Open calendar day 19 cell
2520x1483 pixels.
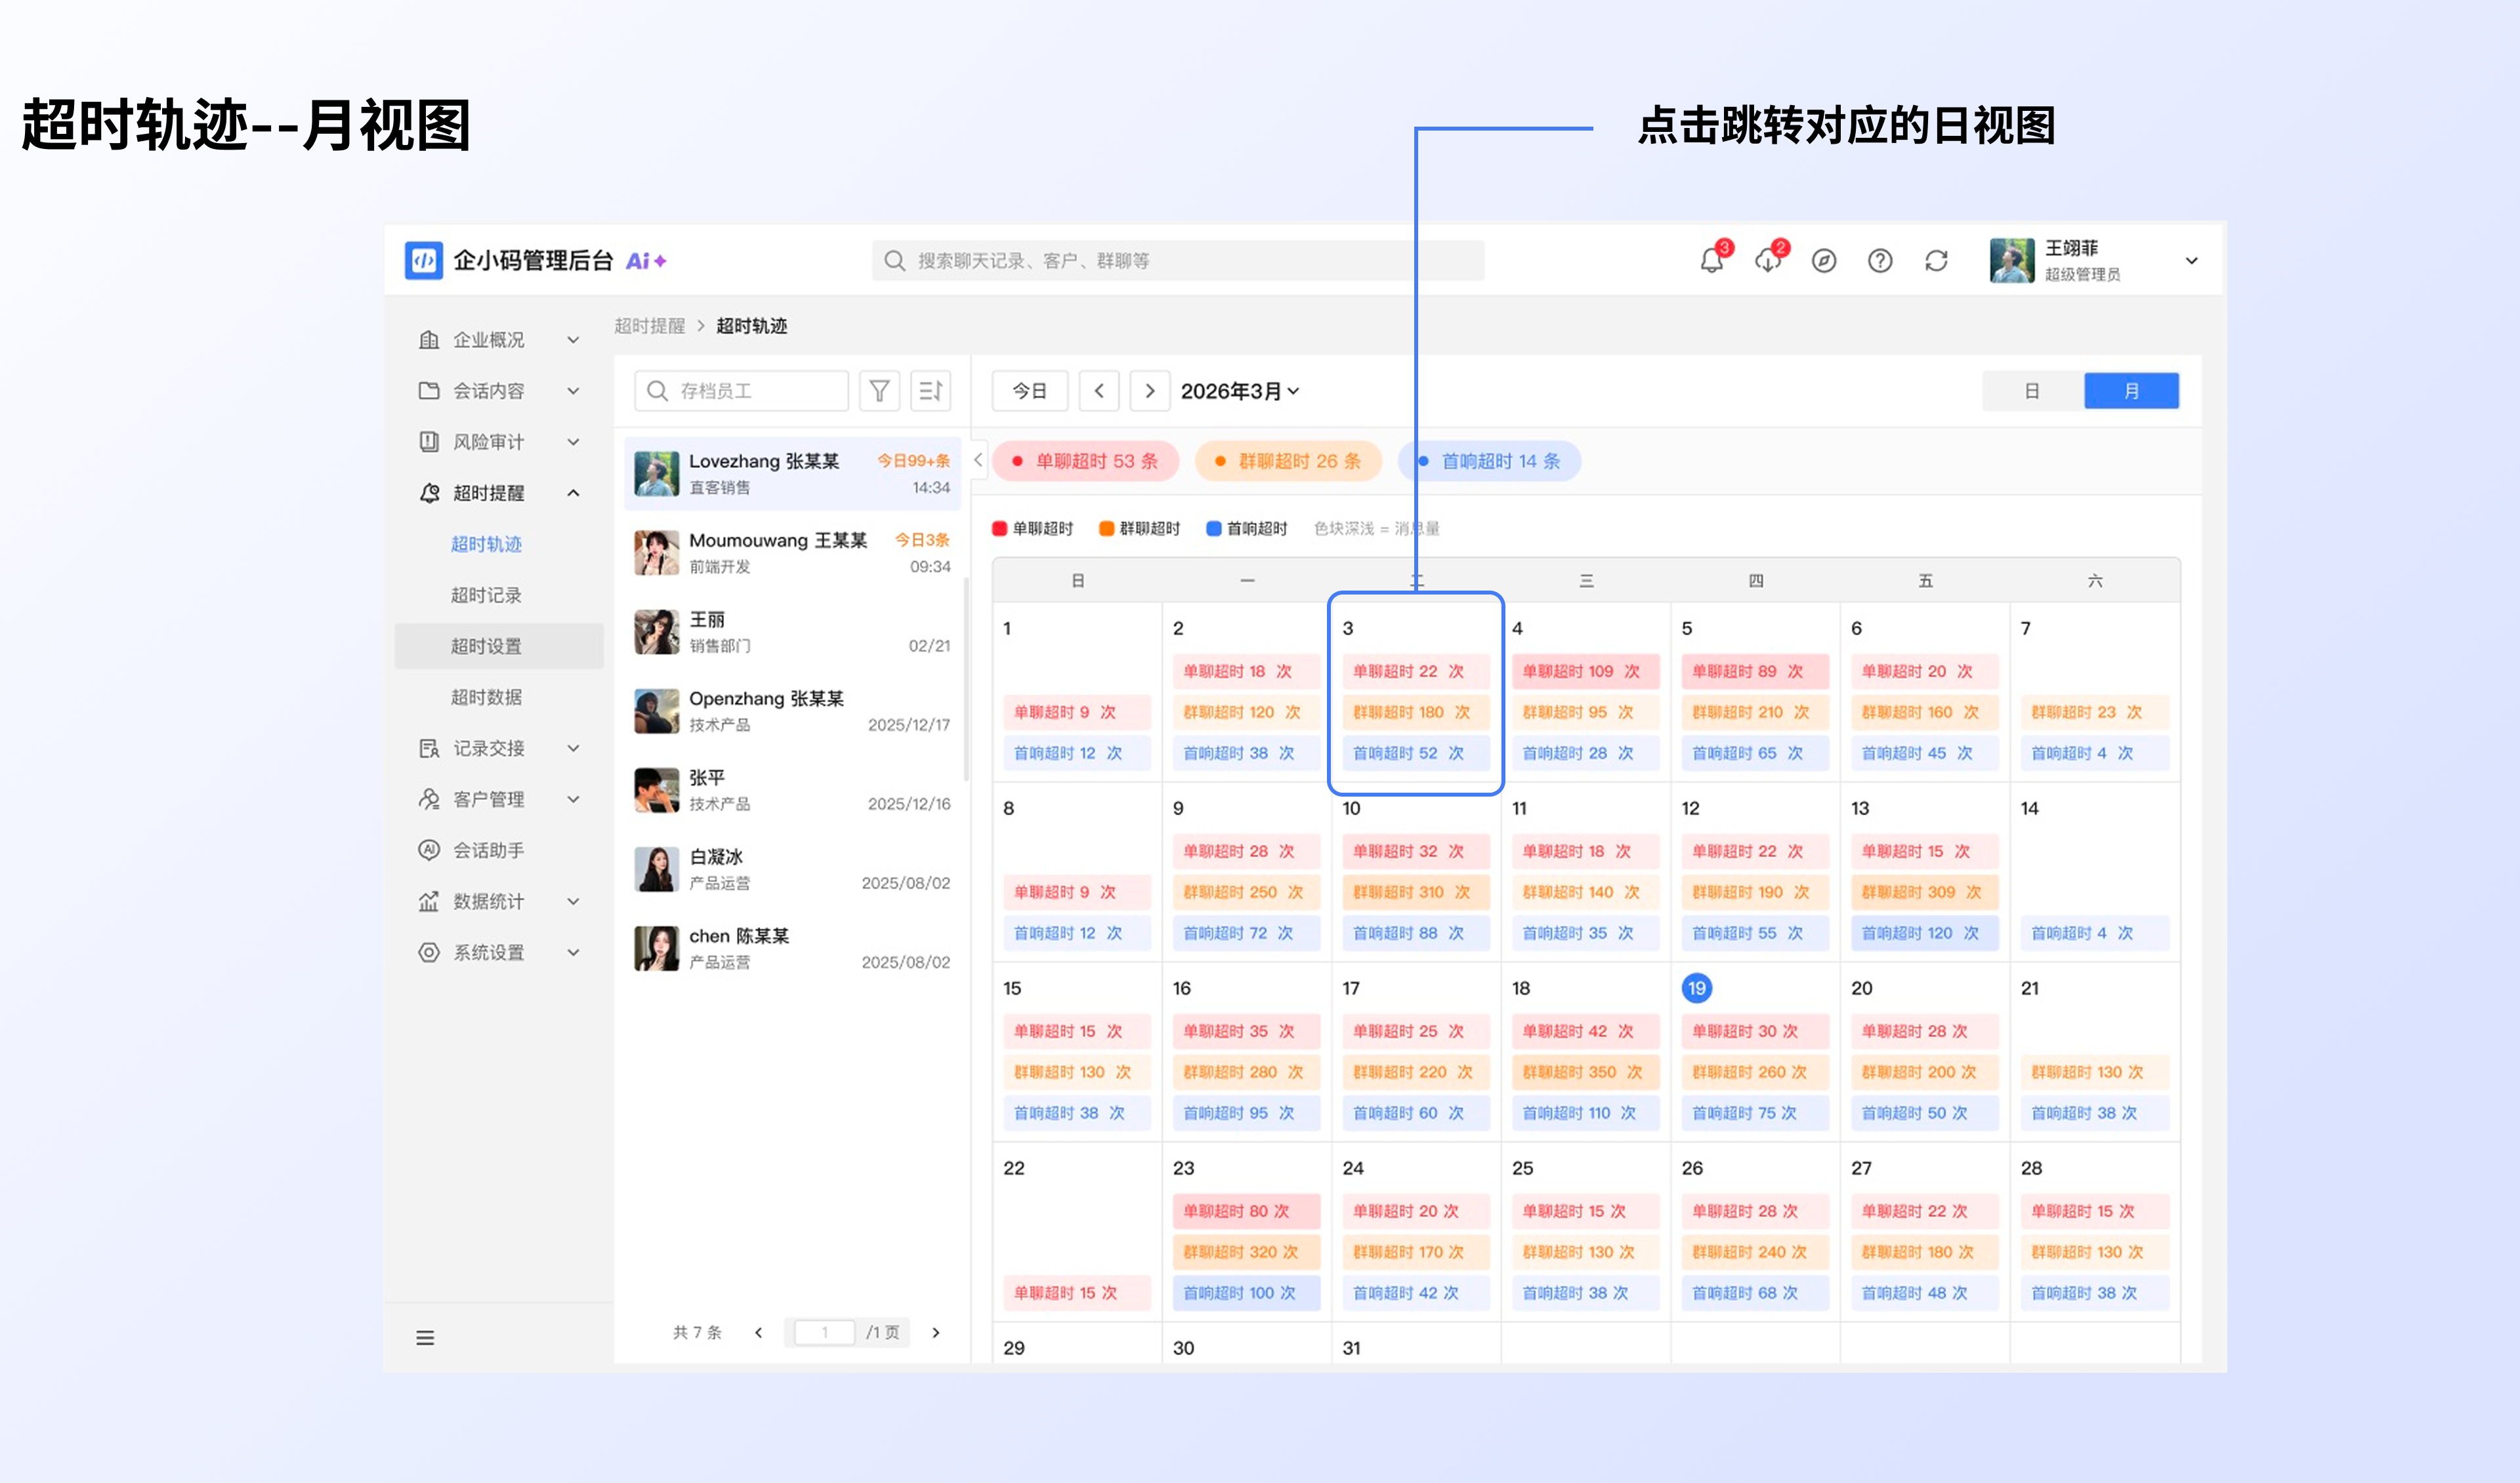coord(1755,1052)
